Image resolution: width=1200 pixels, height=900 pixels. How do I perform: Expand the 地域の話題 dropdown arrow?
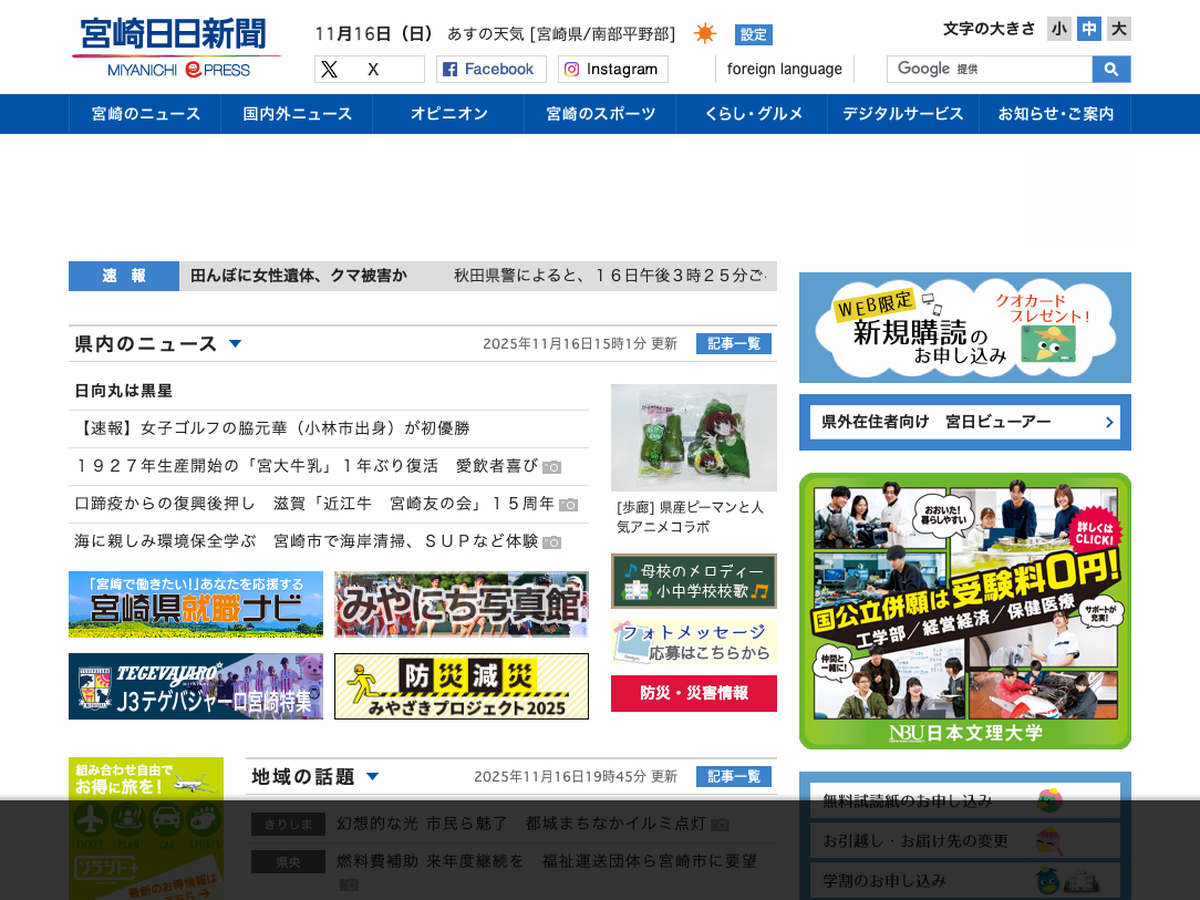coord(372,776)
